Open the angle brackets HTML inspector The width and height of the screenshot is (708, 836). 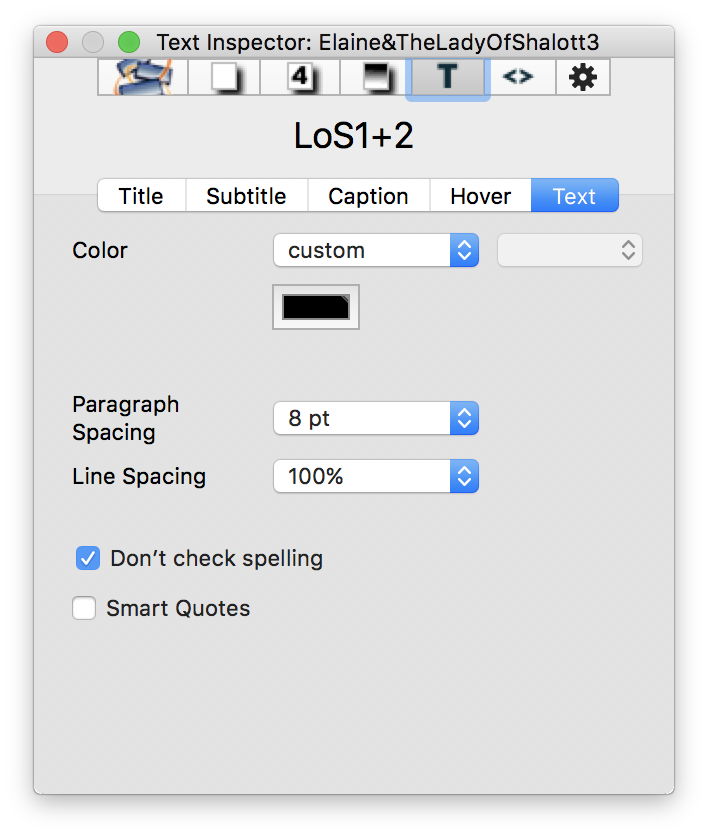[x=517, y=77]
